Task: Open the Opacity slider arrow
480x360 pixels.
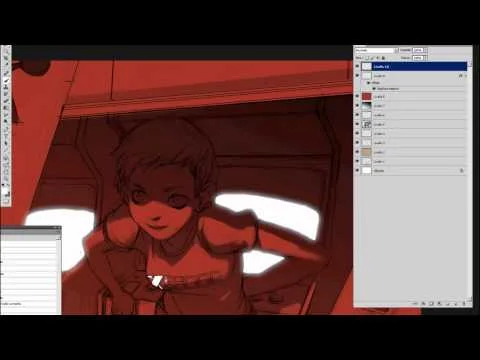Action: (426, 50)
